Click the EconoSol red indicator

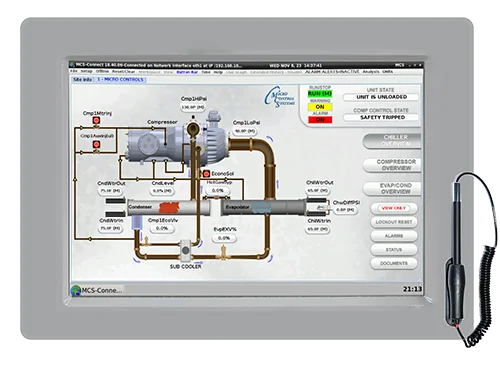(x=206, y=174)
